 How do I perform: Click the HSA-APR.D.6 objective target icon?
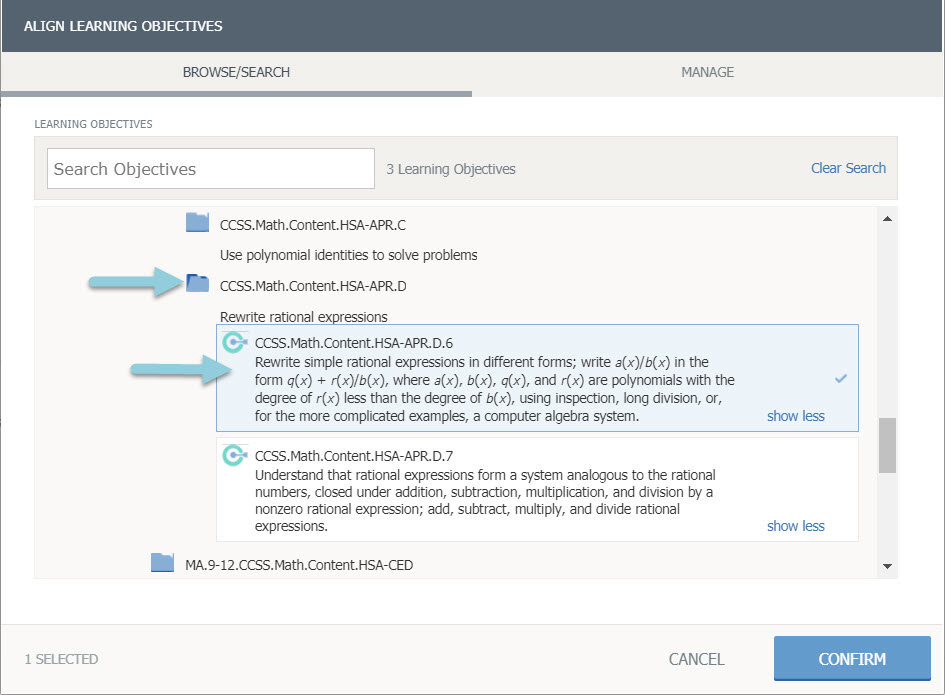click(x=233, y=343)
